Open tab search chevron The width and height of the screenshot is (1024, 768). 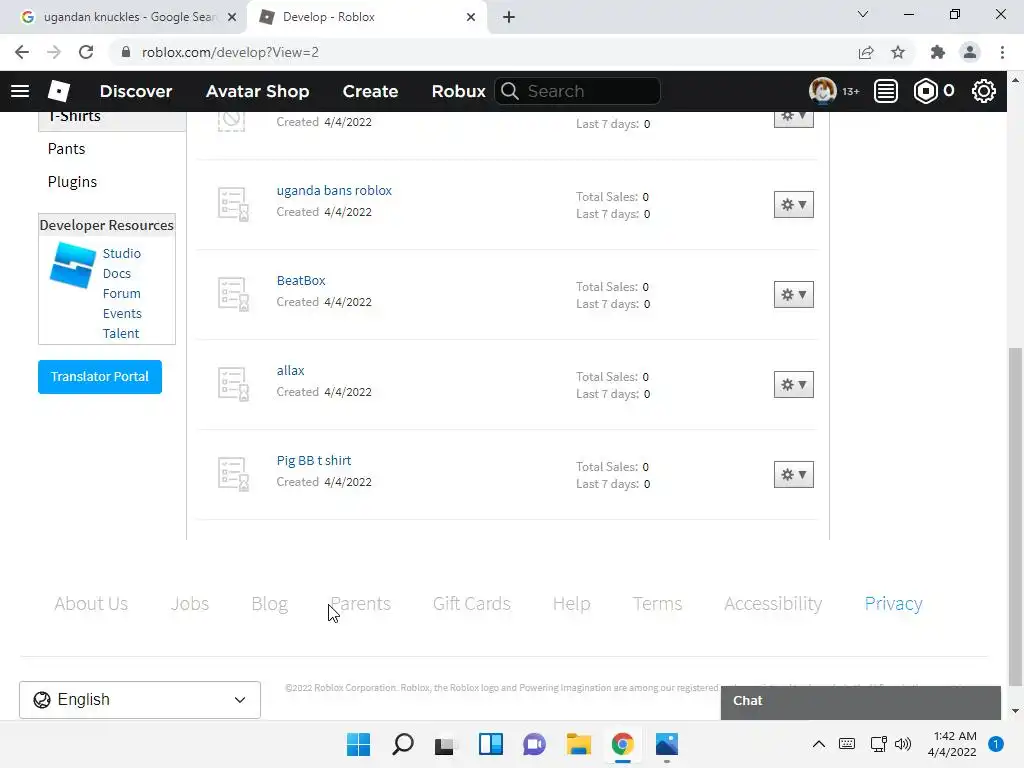pos(863,14)
